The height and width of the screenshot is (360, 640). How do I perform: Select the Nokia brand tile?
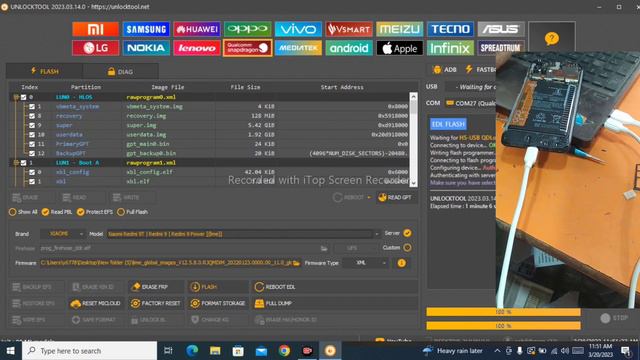tap(146, 48)
